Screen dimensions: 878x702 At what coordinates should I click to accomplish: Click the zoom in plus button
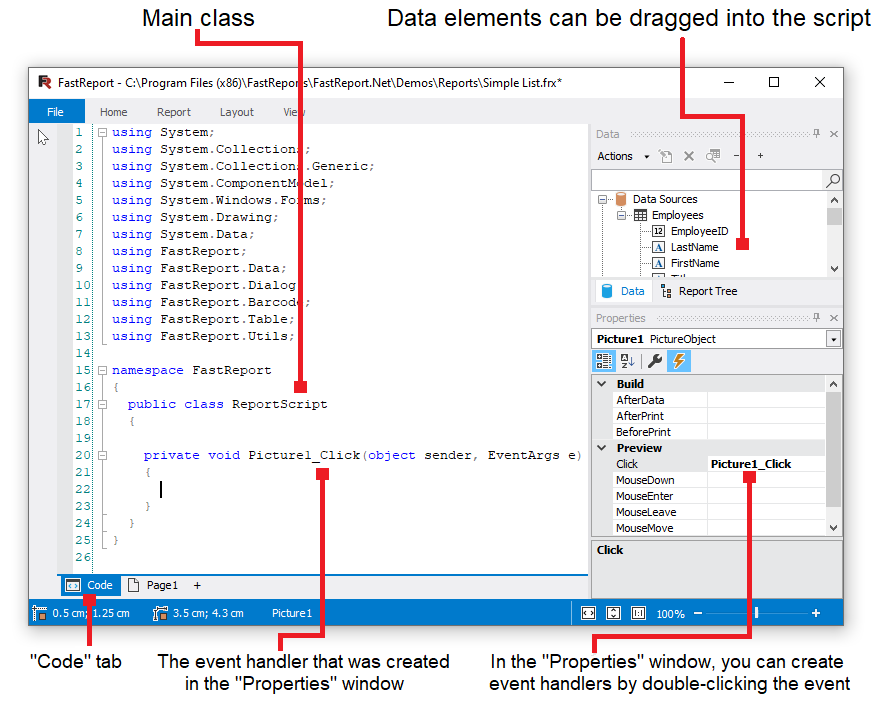point(816,613)
